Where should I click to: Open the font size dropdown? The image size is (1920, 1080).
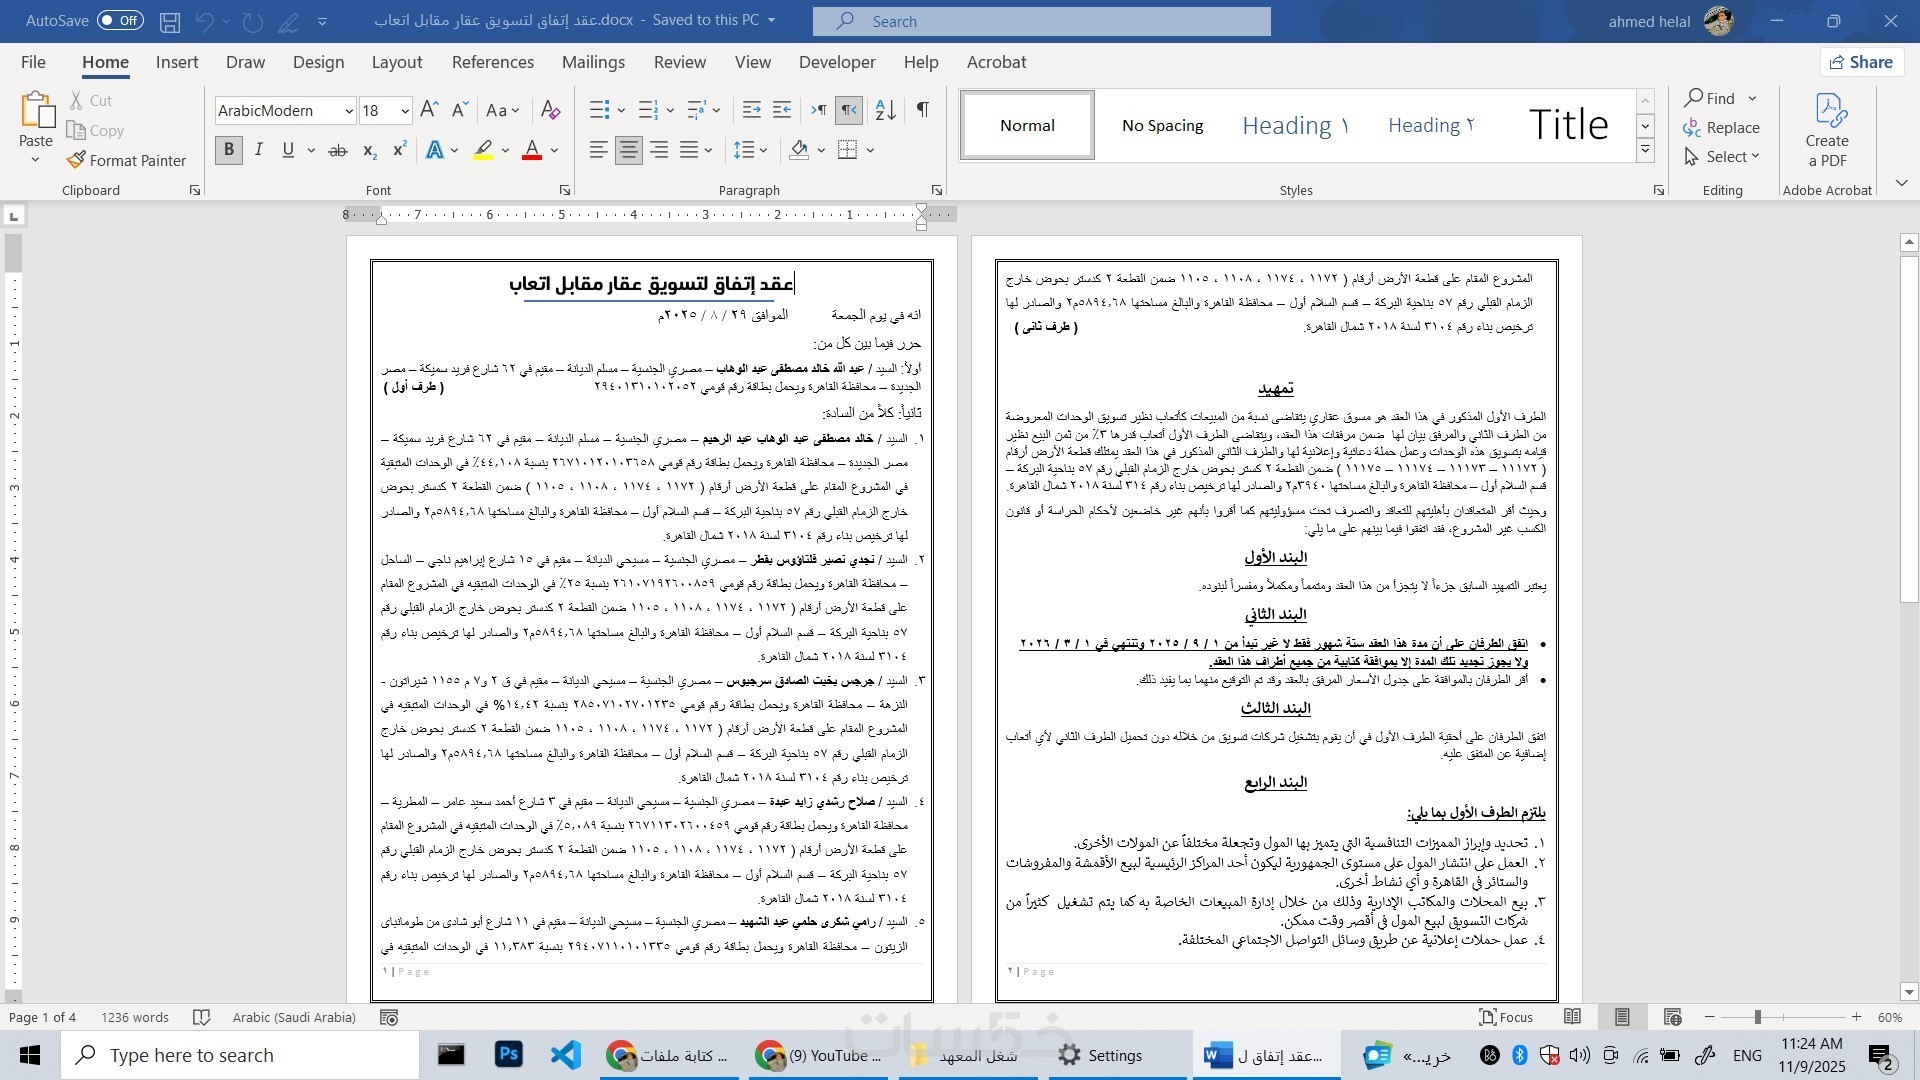(x=404, y=111)
